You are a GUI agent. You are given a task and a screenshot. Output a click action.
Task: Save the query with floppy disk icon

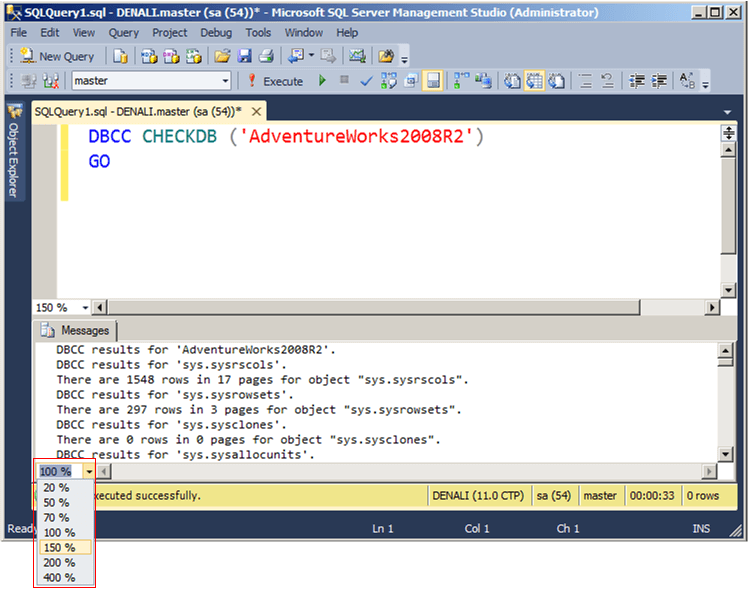coord(245,56)
